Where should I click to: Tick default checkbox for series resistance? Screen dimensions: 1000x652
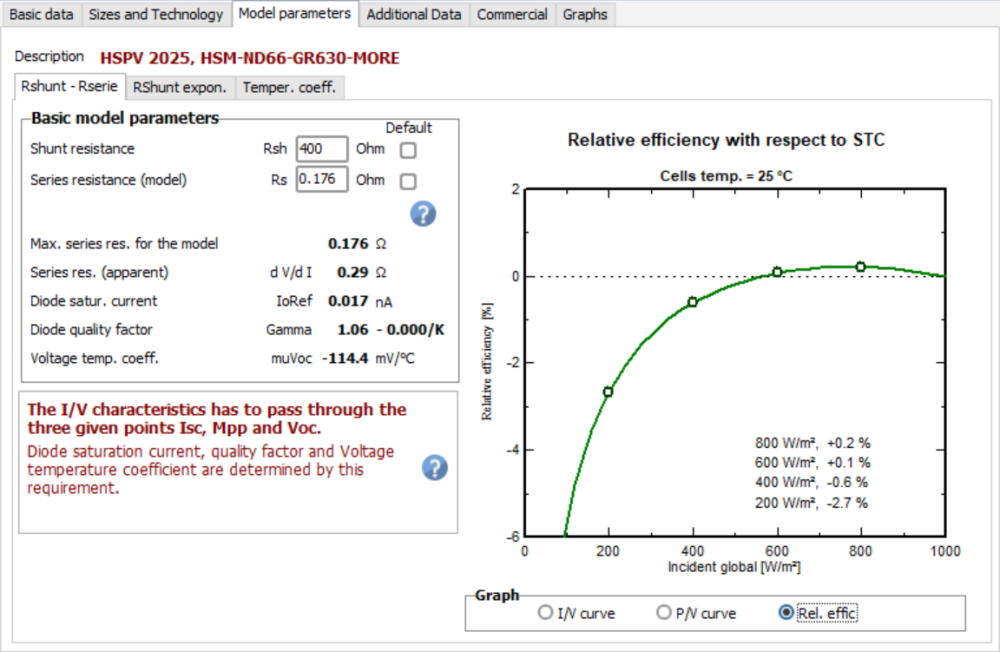pos(408,181)
